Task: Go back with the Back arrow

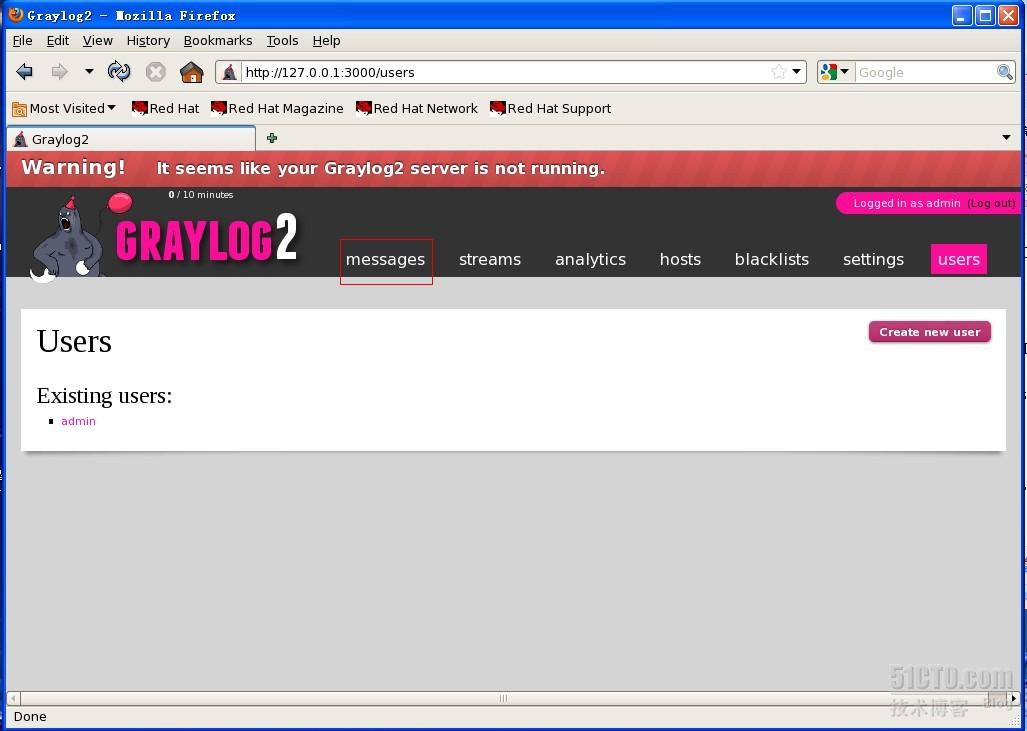Action: point(24,71)
